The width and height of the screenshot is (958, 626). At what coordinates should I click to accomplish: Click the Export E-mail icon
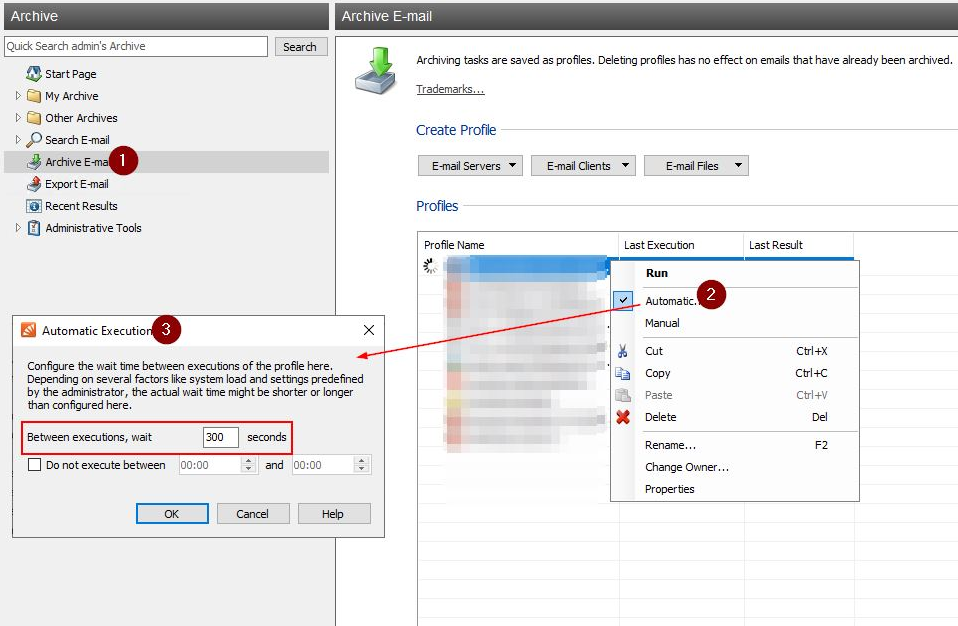[x=34, y=184]
